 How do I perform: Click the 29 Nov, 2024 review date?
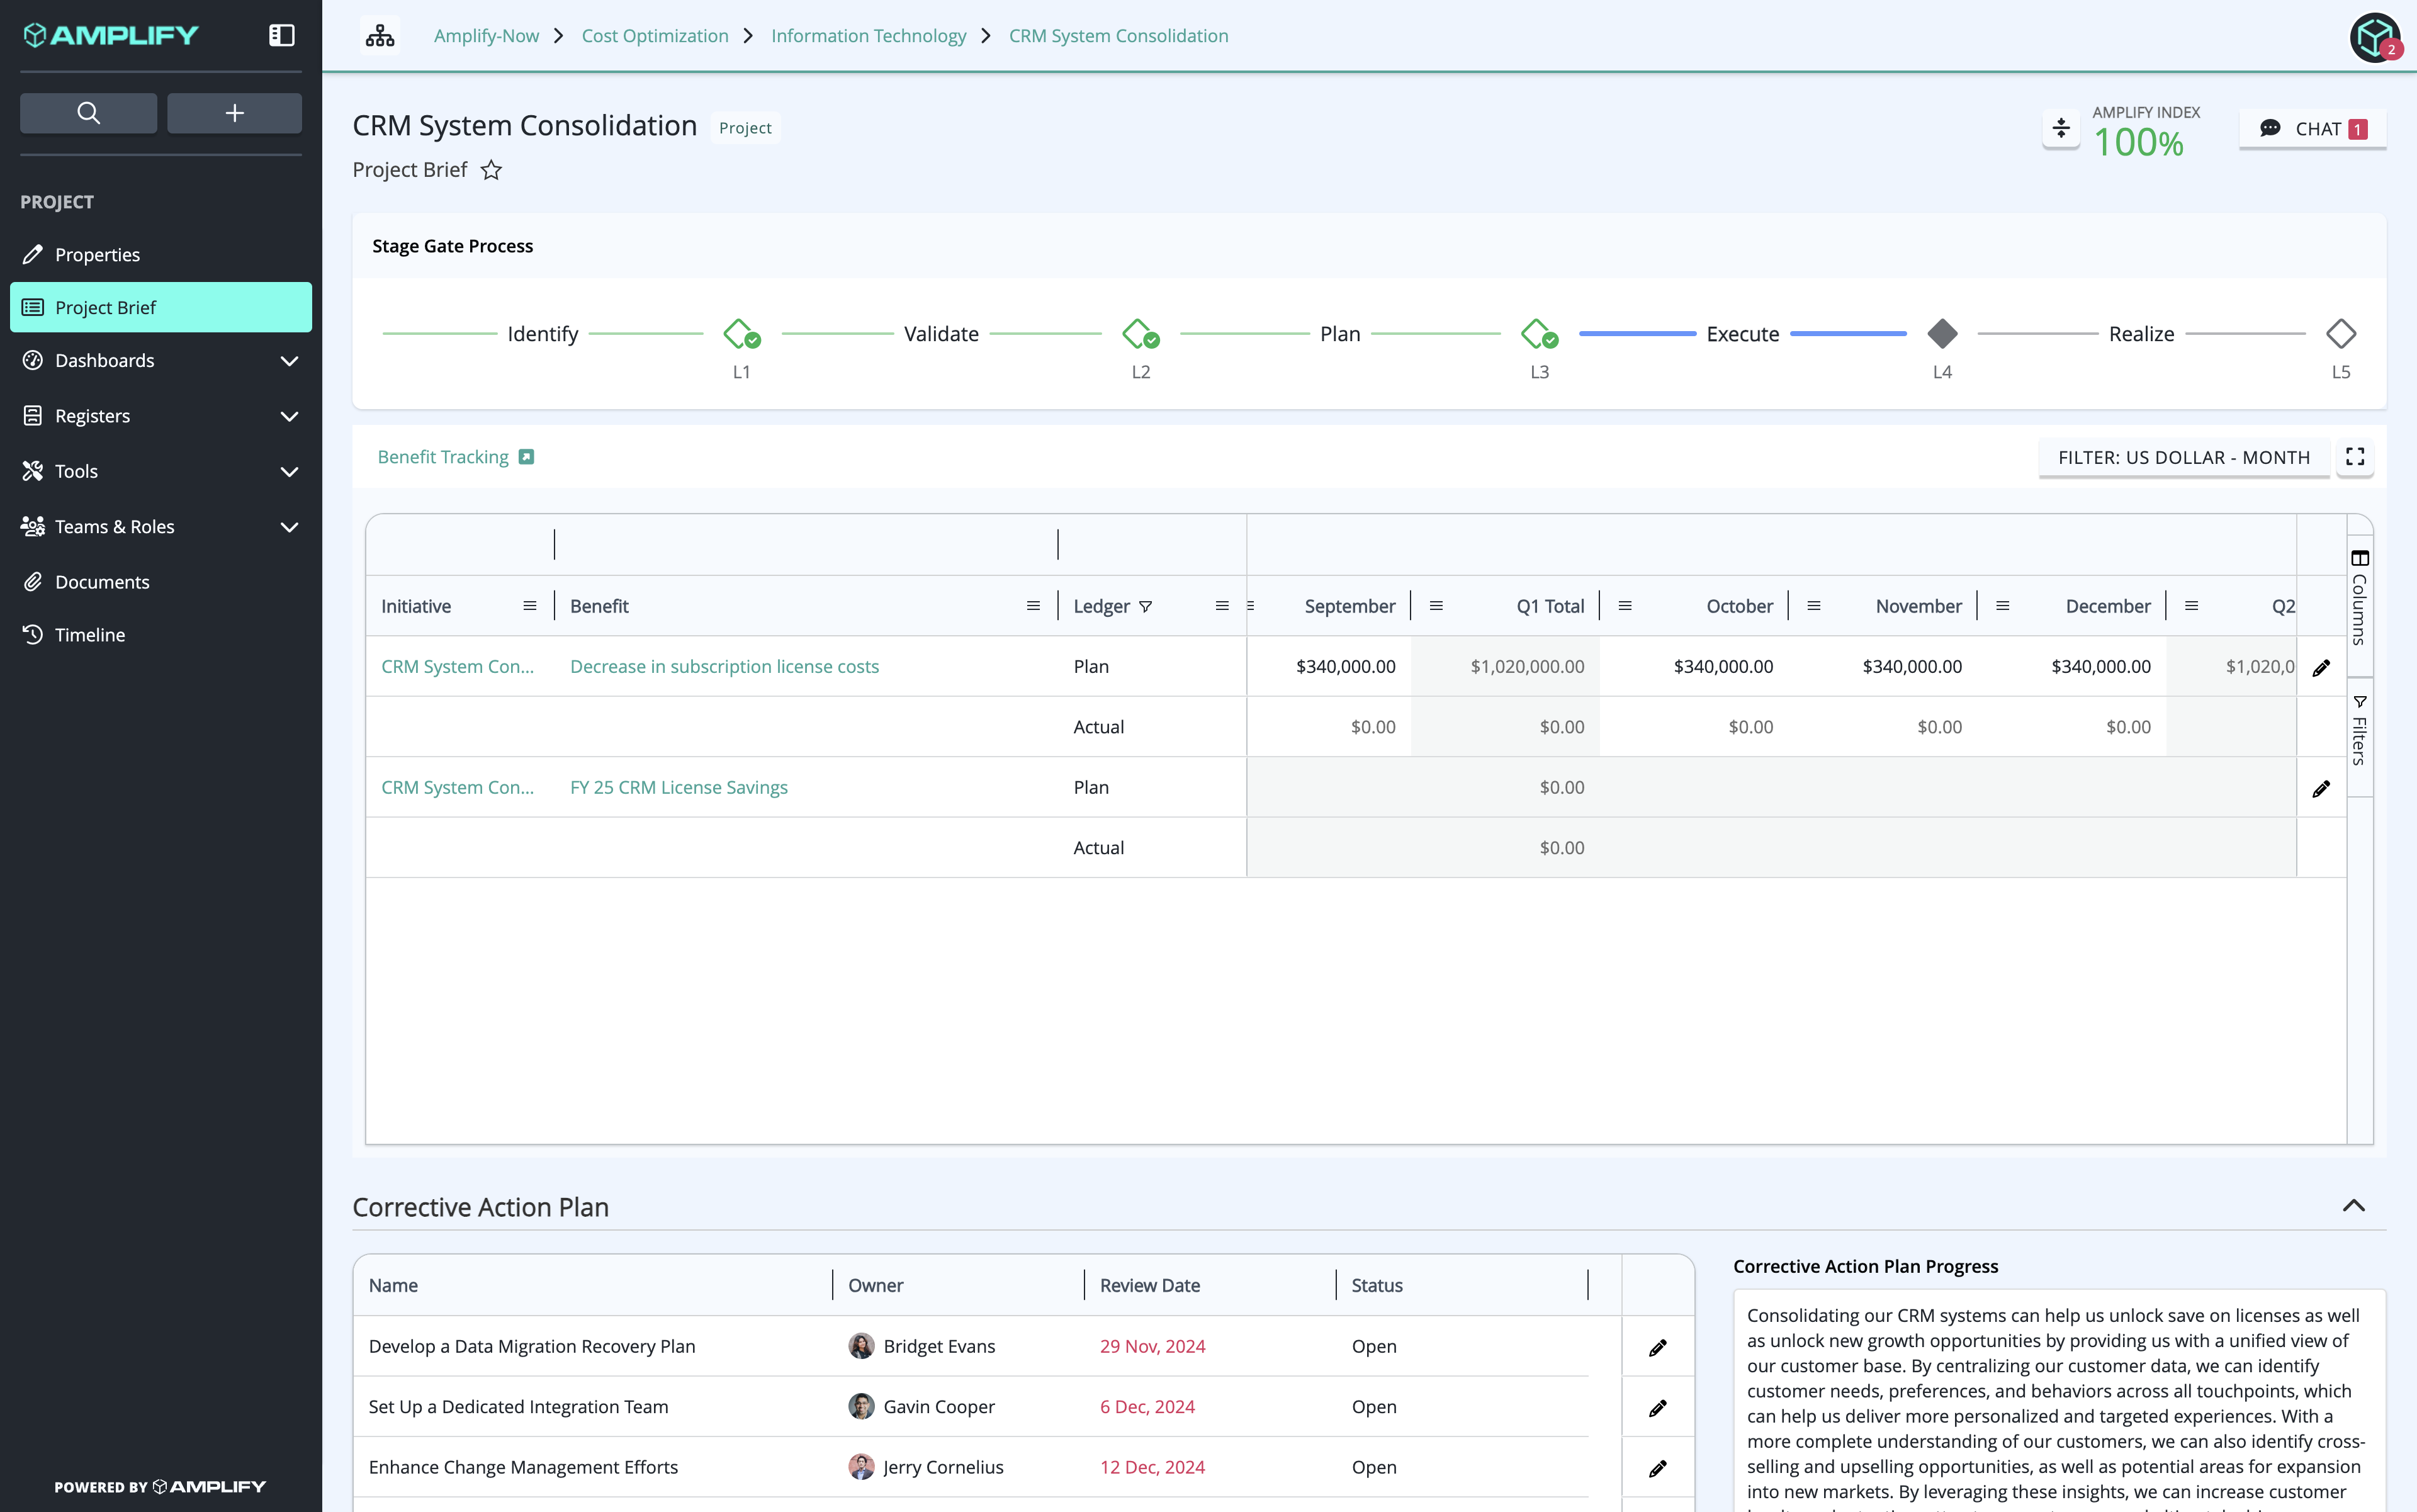pos(1152,1347)
